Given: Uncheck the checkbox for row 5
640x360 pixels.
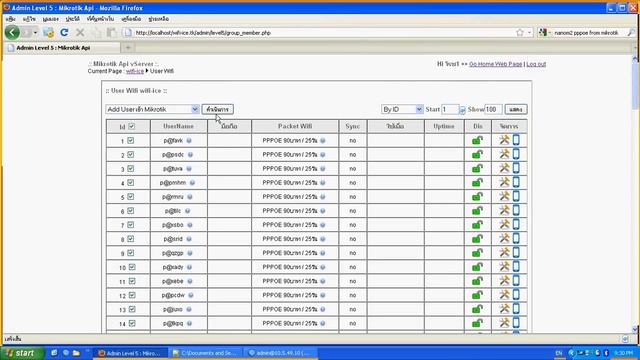Looking at the screenshot, I should [131, 197].
